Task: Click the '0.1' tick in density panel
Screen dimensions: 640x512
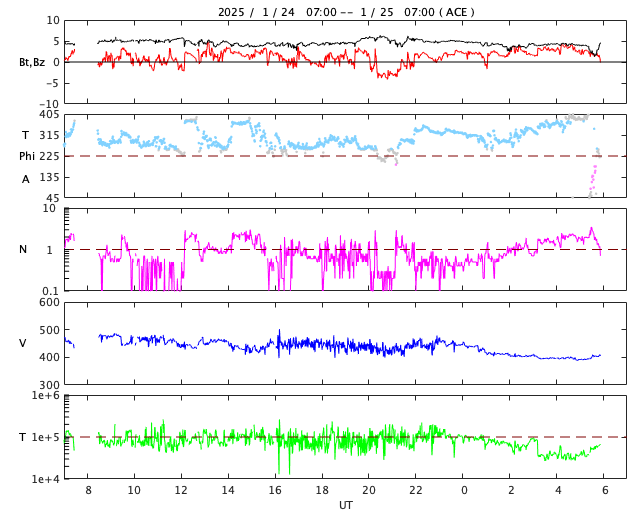Action: (x=49, y=291)
